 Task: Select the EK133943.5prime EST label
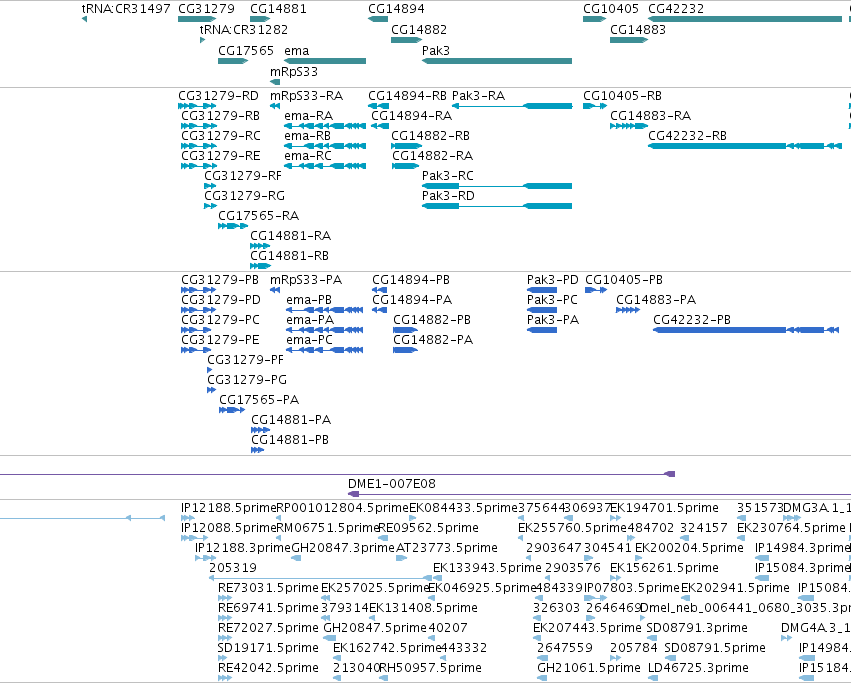click(x=487, y=568)
